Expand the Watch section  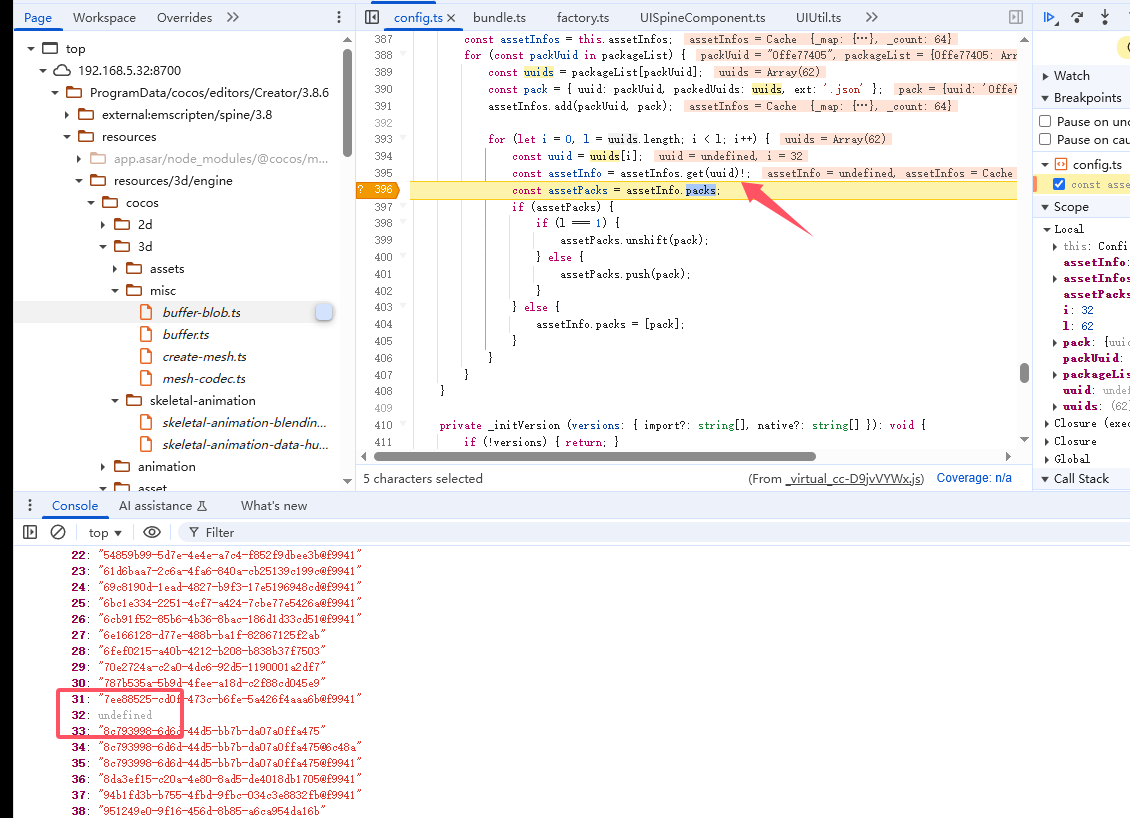(x=1046, y=76)
